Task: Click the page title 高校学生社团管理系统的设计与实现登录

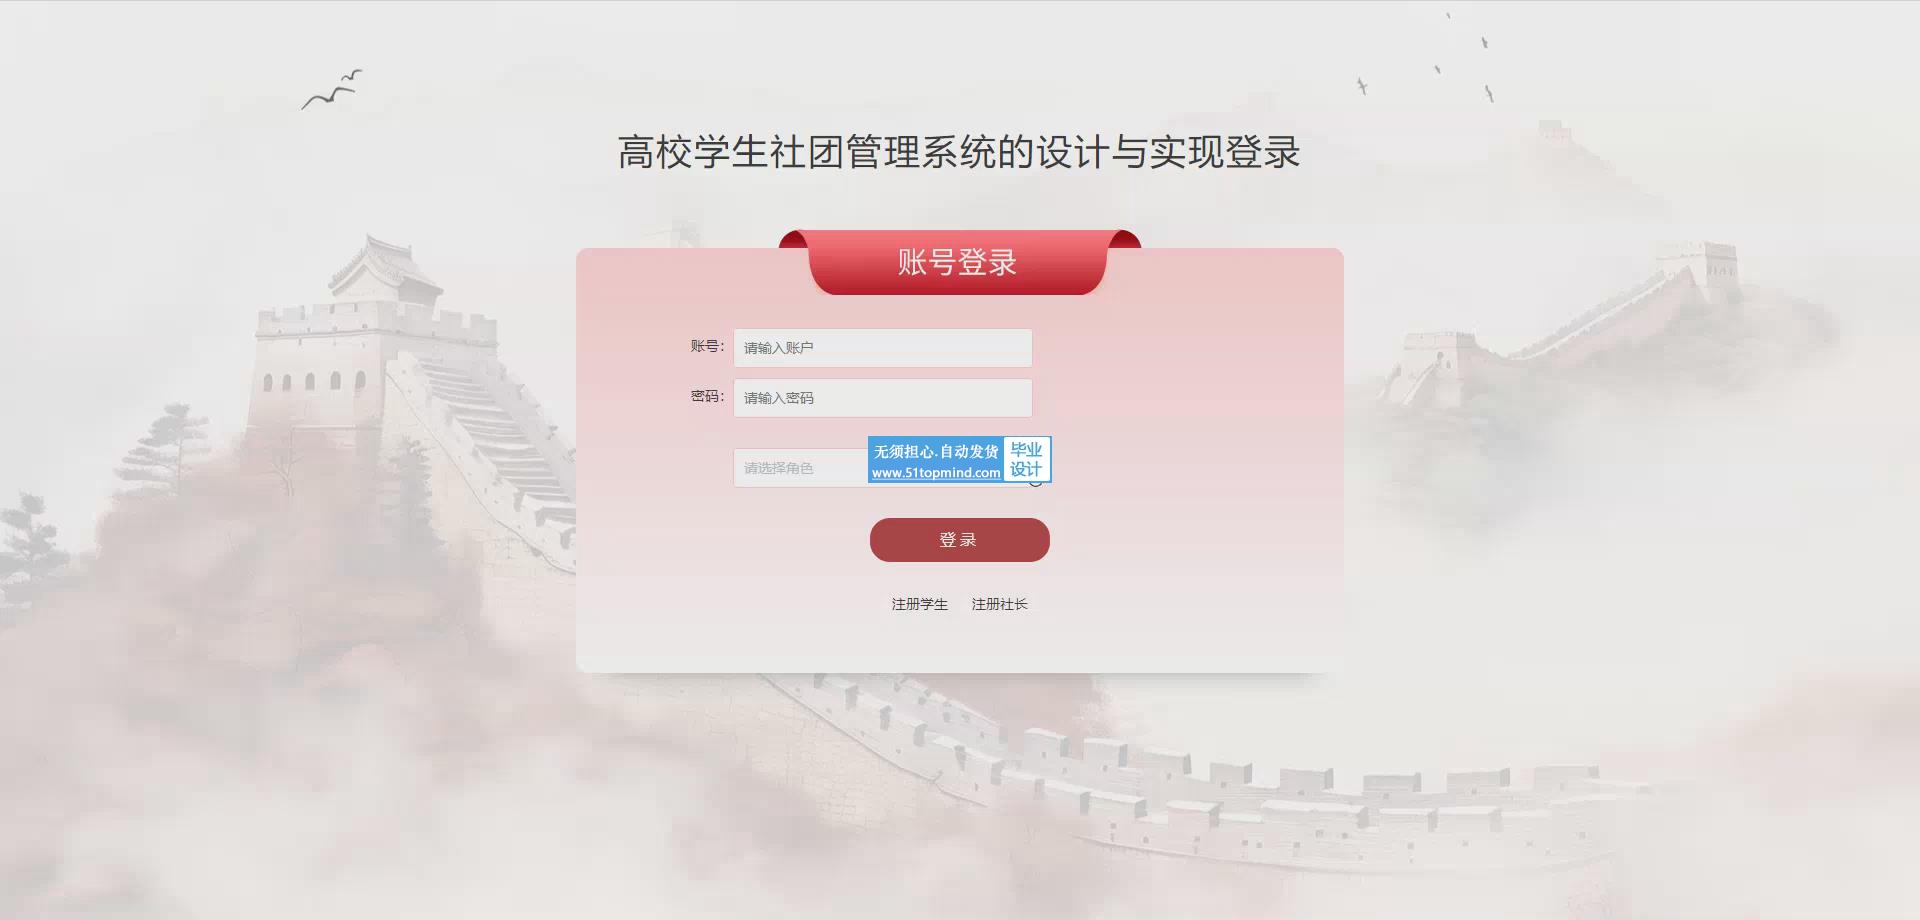Action: point(959,152)
